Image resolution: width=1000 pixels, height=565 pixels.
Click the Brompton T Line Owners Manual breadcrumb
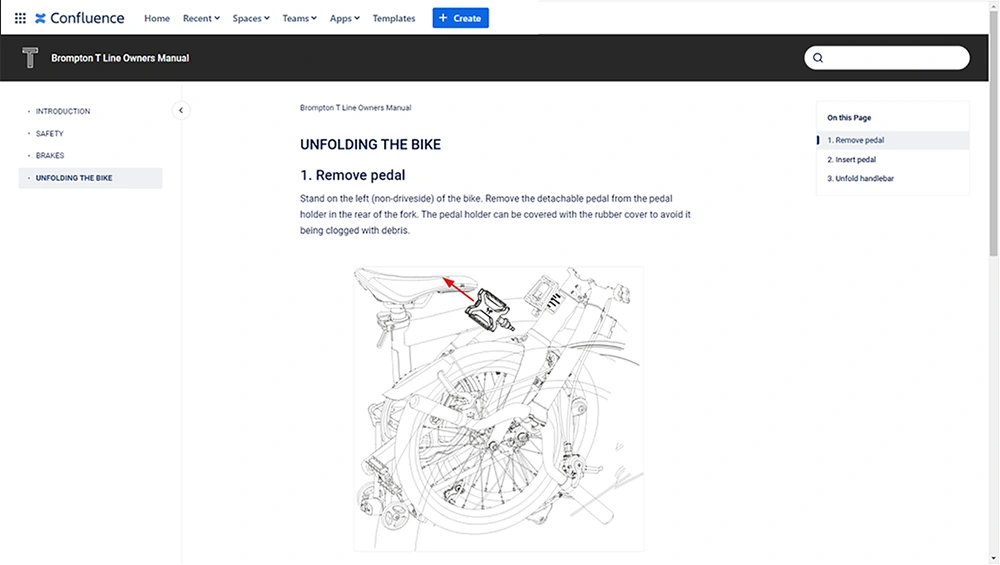pyautogui.click(x=355, y=108)
